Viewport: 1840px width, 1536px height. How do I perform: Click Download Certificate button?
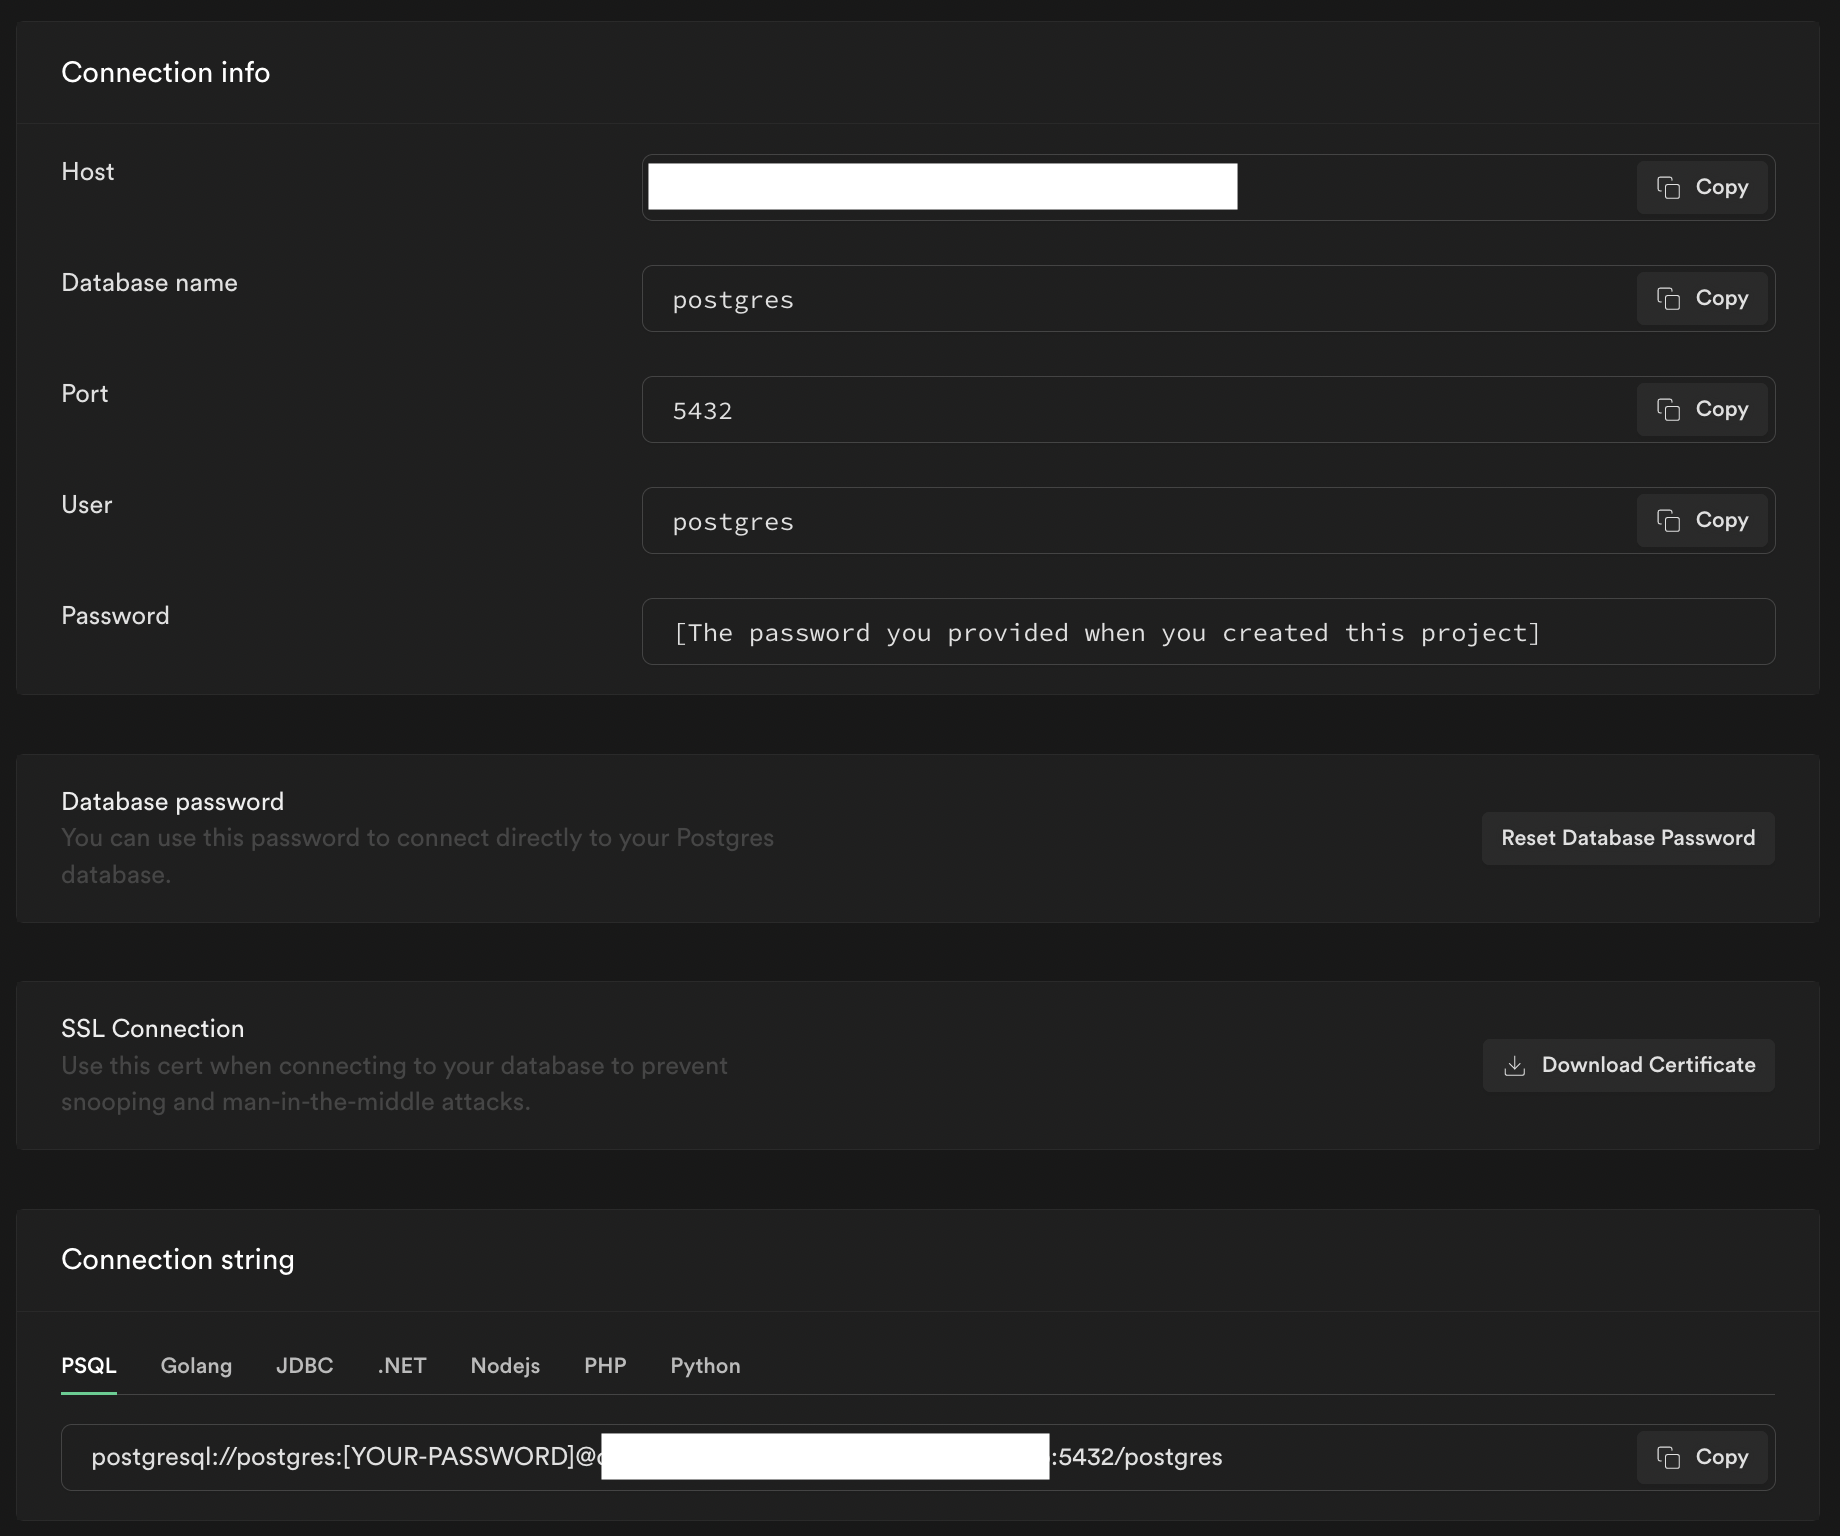(x=1628, y=1065)
